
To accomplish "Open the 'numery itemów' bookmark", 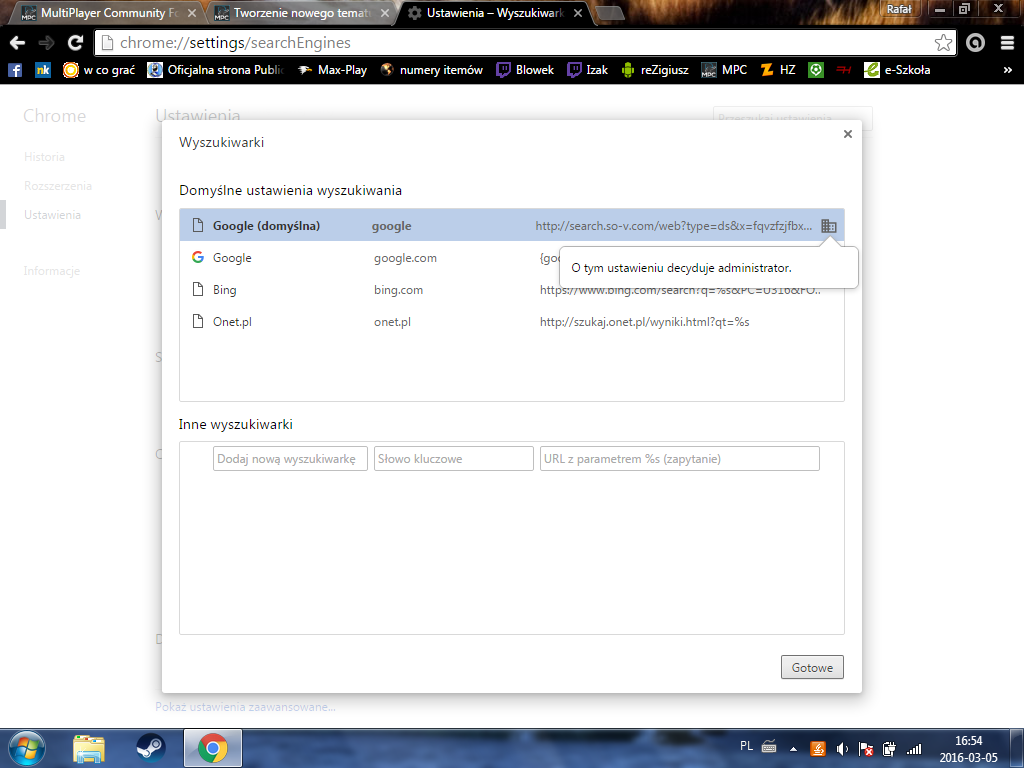I will pos(432,70).
